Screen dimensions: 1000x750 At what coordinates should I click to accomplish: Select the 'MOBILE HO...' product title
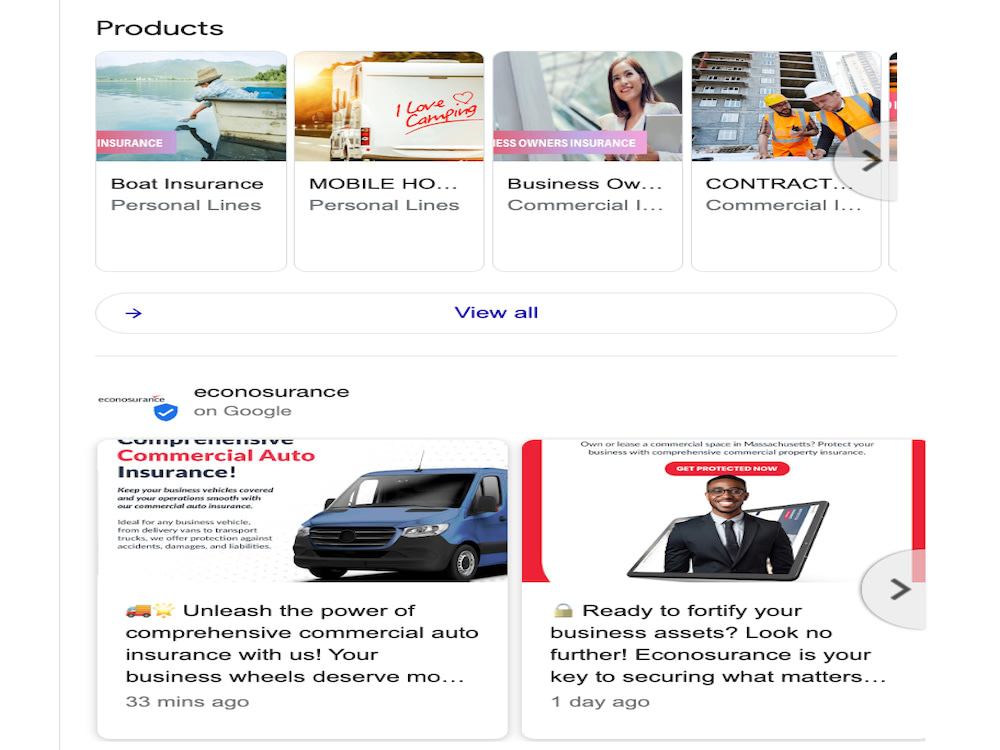[383, 184]
